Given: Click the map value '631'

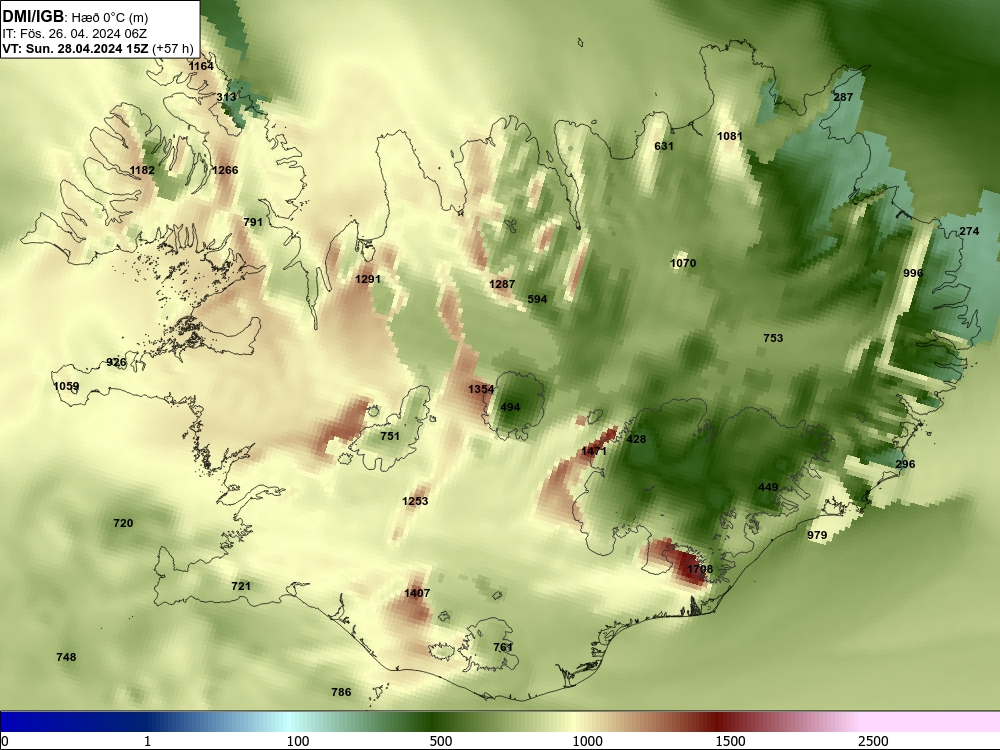Looking at the screenshot, I should [664, 146].
